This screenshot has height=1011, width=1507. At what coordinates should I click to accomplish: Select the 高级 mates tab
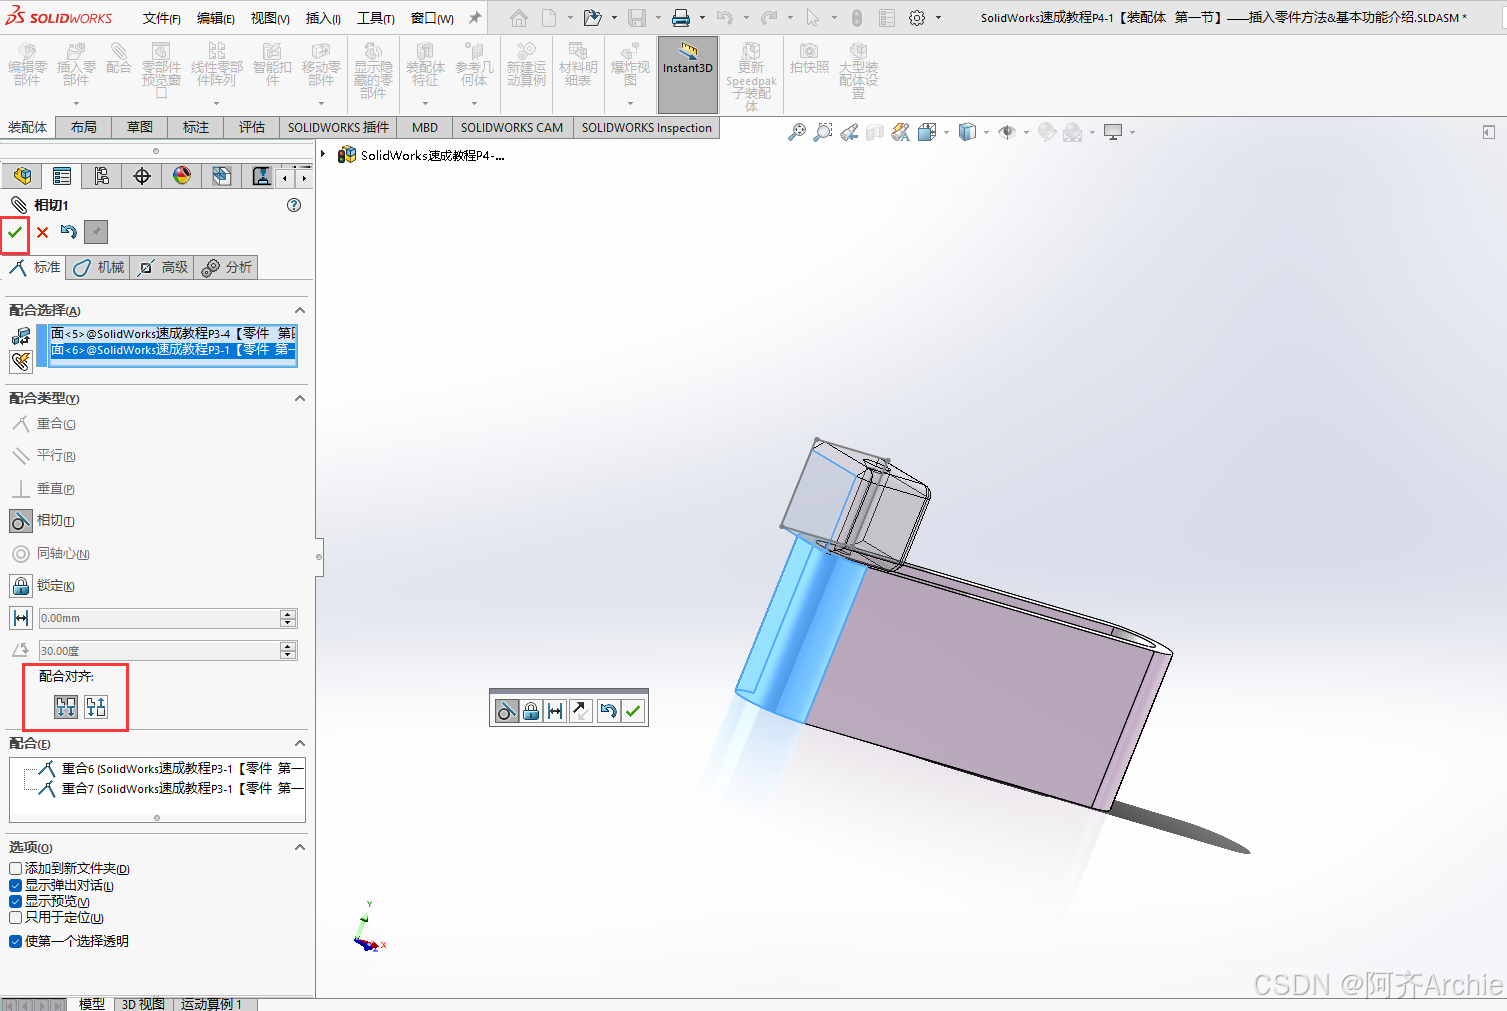coord(163,267)
